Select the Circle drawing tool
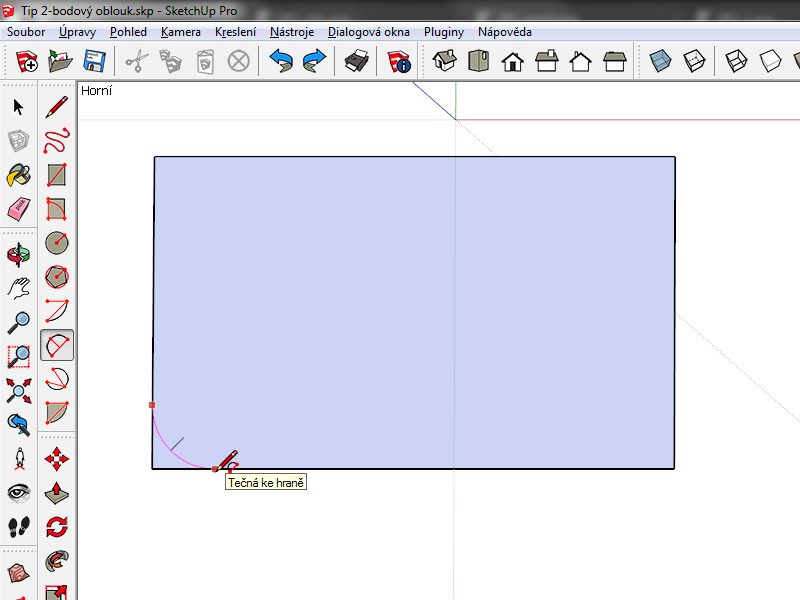Viewport: 800px width, 600px height. pyautogui.click(x=58, y=243)
